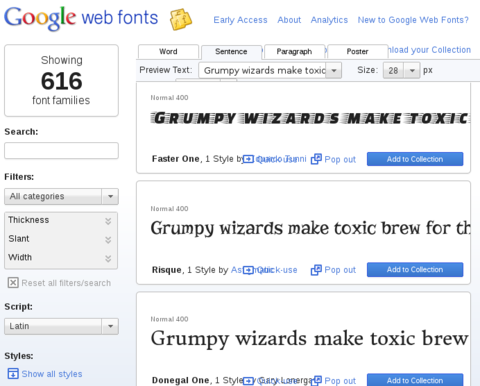Click the Preview Text input box

click(262, 71)
